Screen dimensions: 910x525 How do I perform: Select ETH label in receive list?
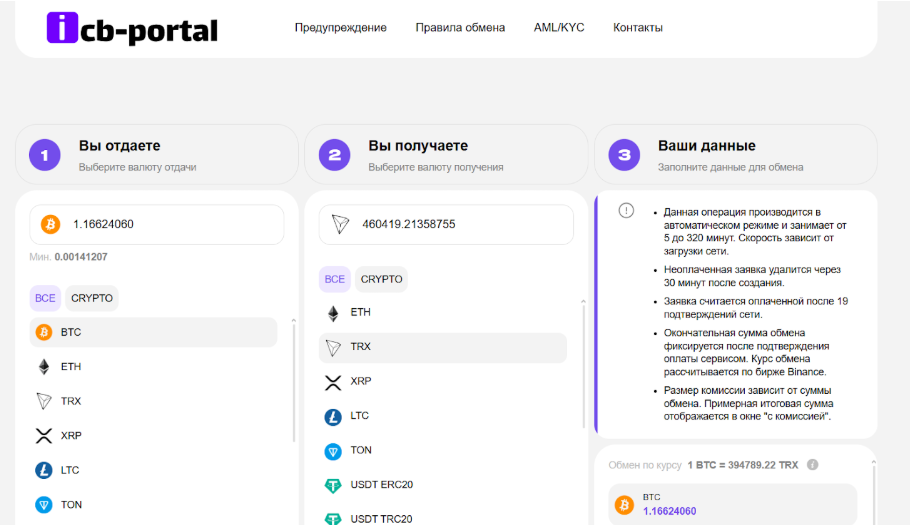tap(360, 312)
